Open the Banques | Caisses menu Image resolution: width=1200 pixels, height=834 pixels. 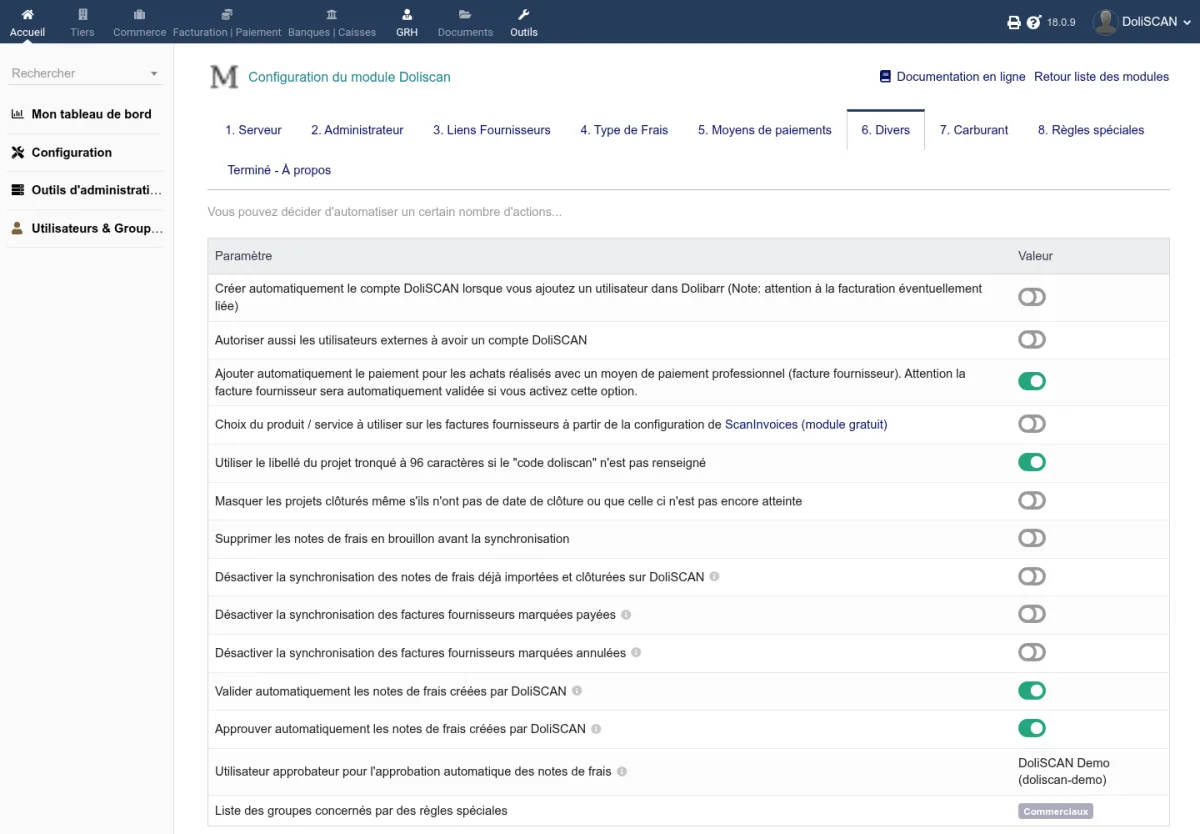(332, 22)
